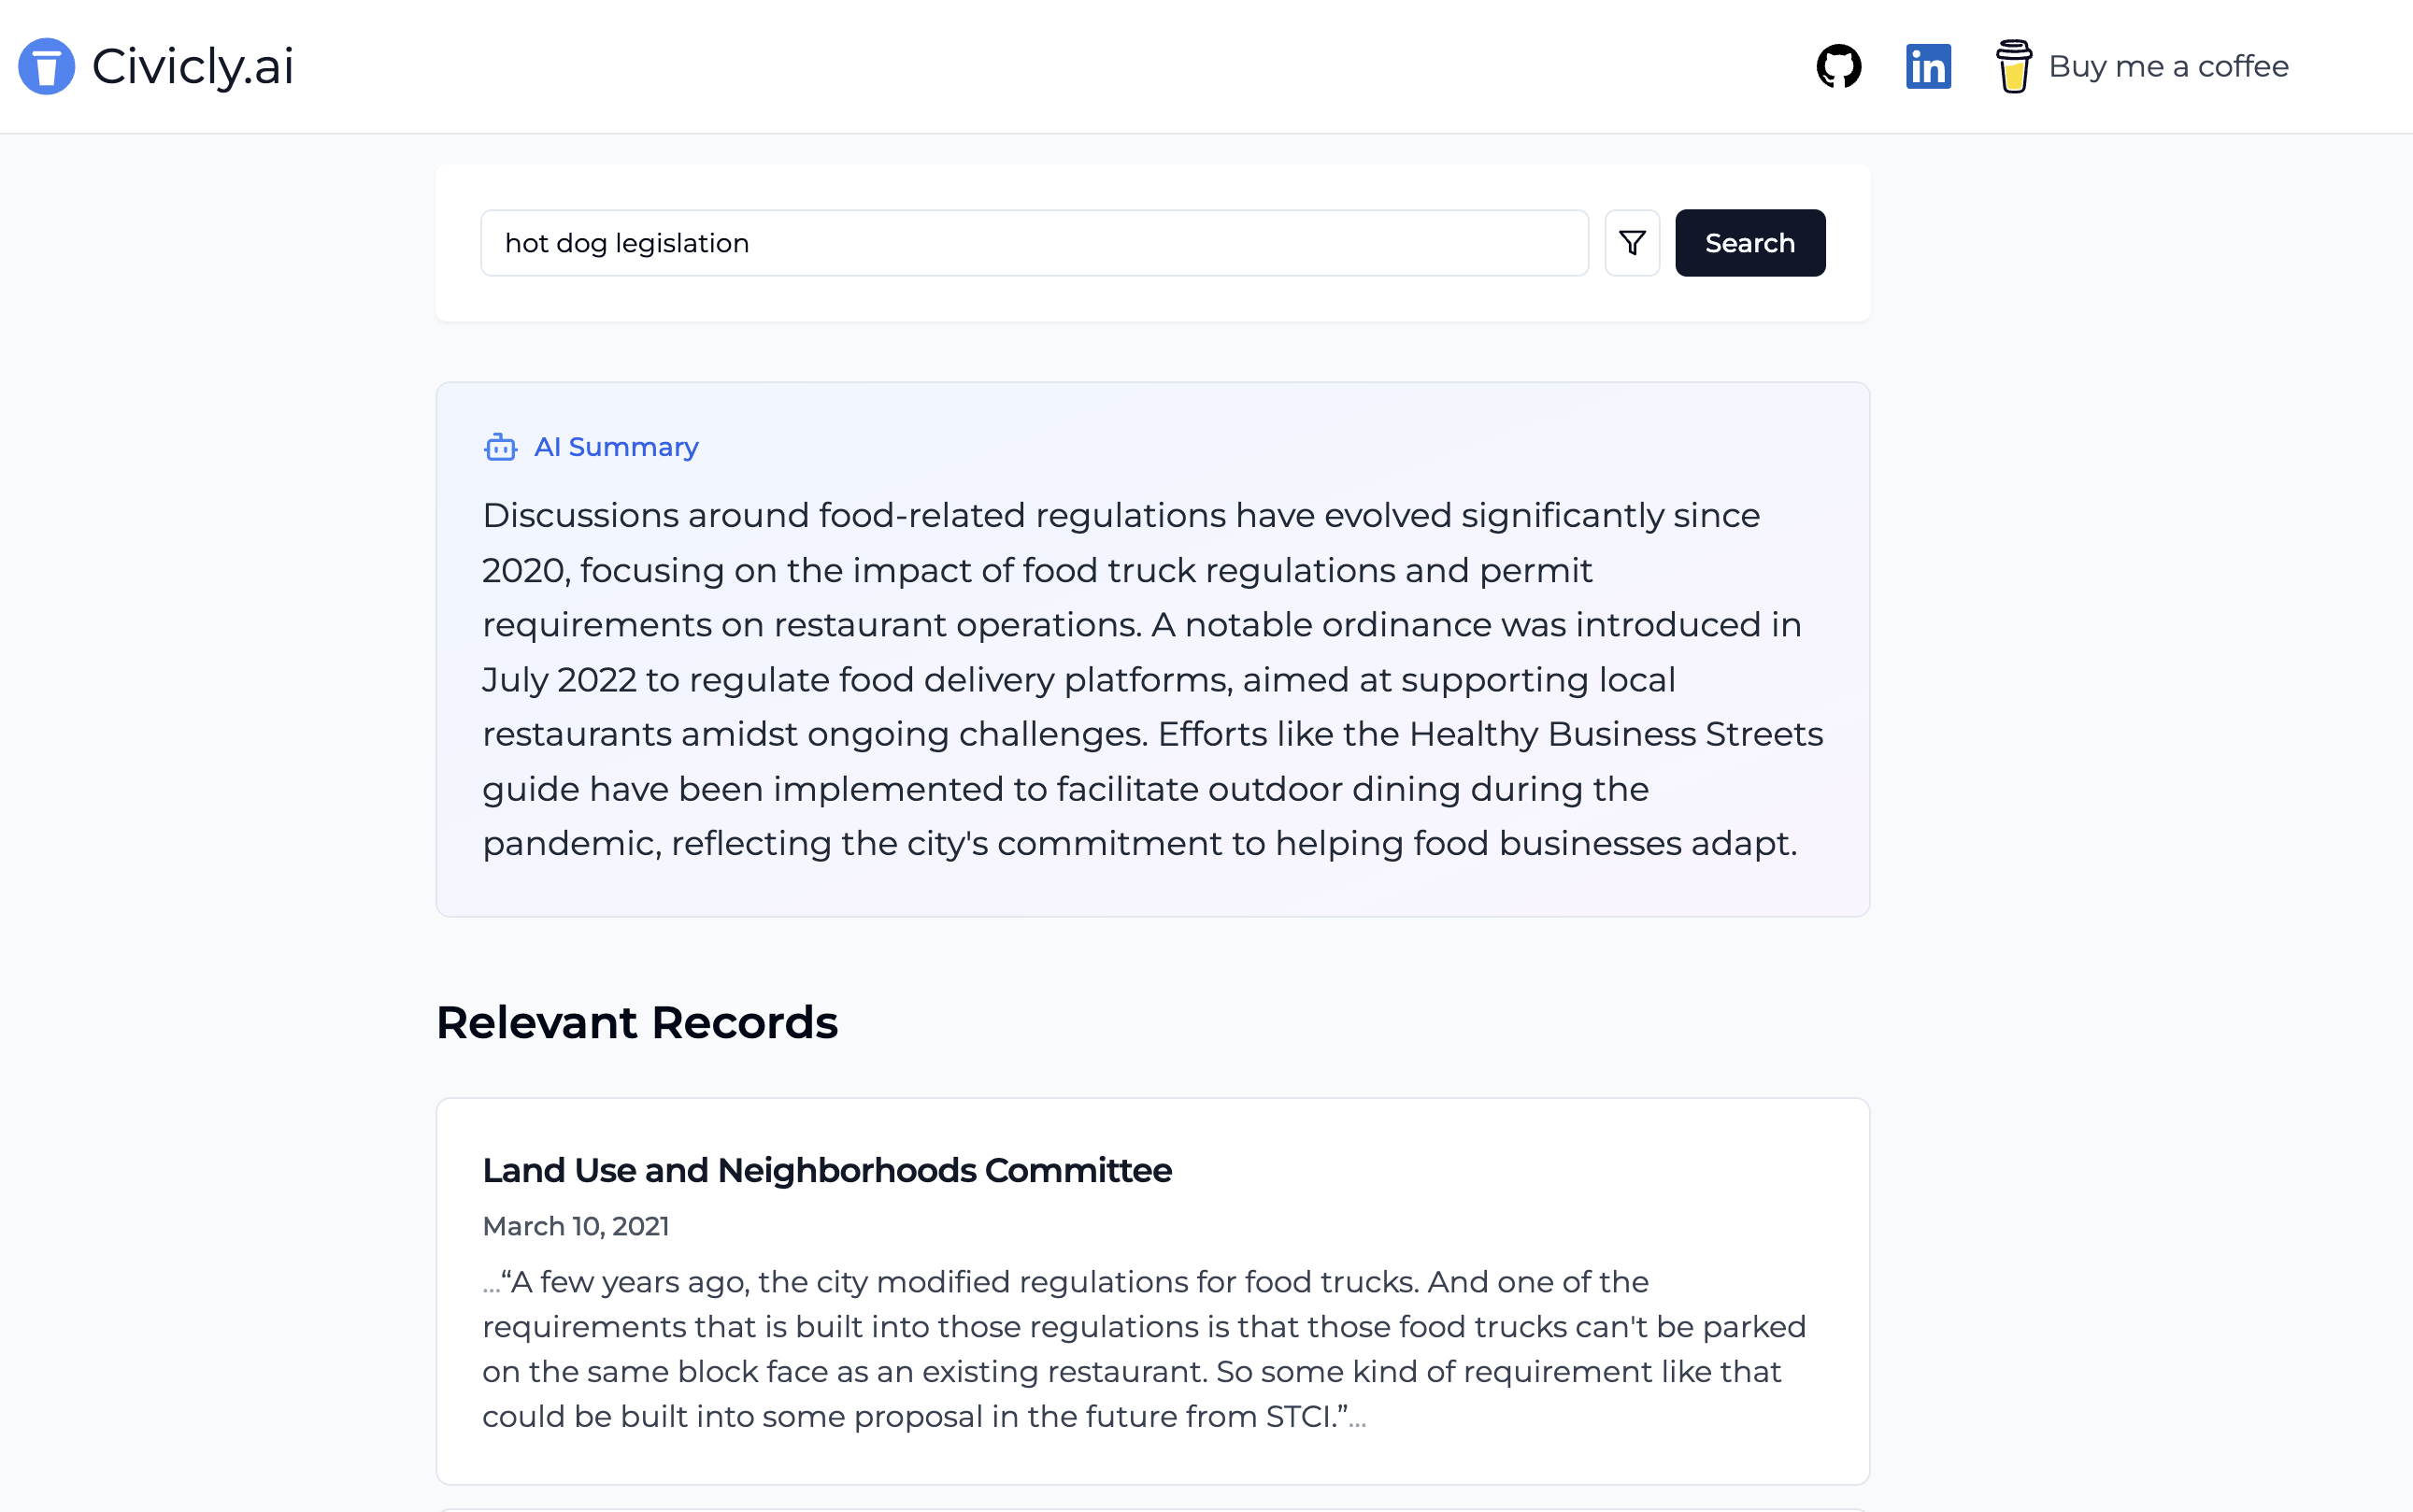Open the GitHub icon link

point(1838,66)
